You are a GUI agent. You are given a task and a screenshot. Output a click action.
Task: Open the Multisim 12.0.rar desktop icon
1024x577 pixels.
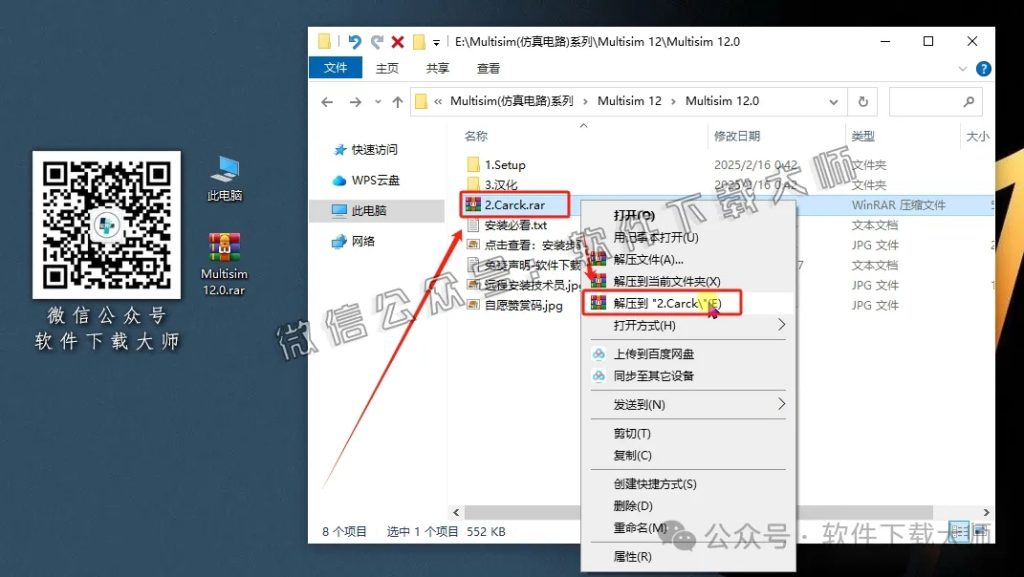point(222,247)
